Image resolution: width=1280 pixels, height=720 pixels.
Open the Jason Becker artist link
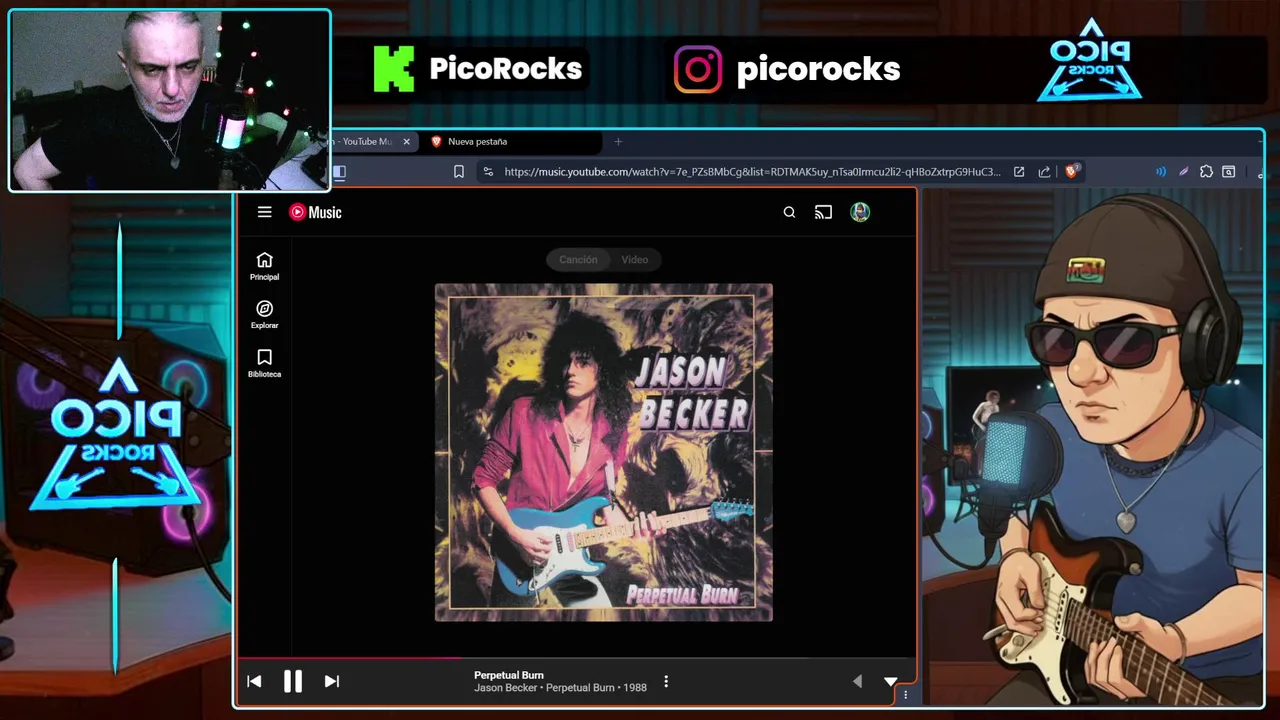pyautogui.click(x=506, y=688)
